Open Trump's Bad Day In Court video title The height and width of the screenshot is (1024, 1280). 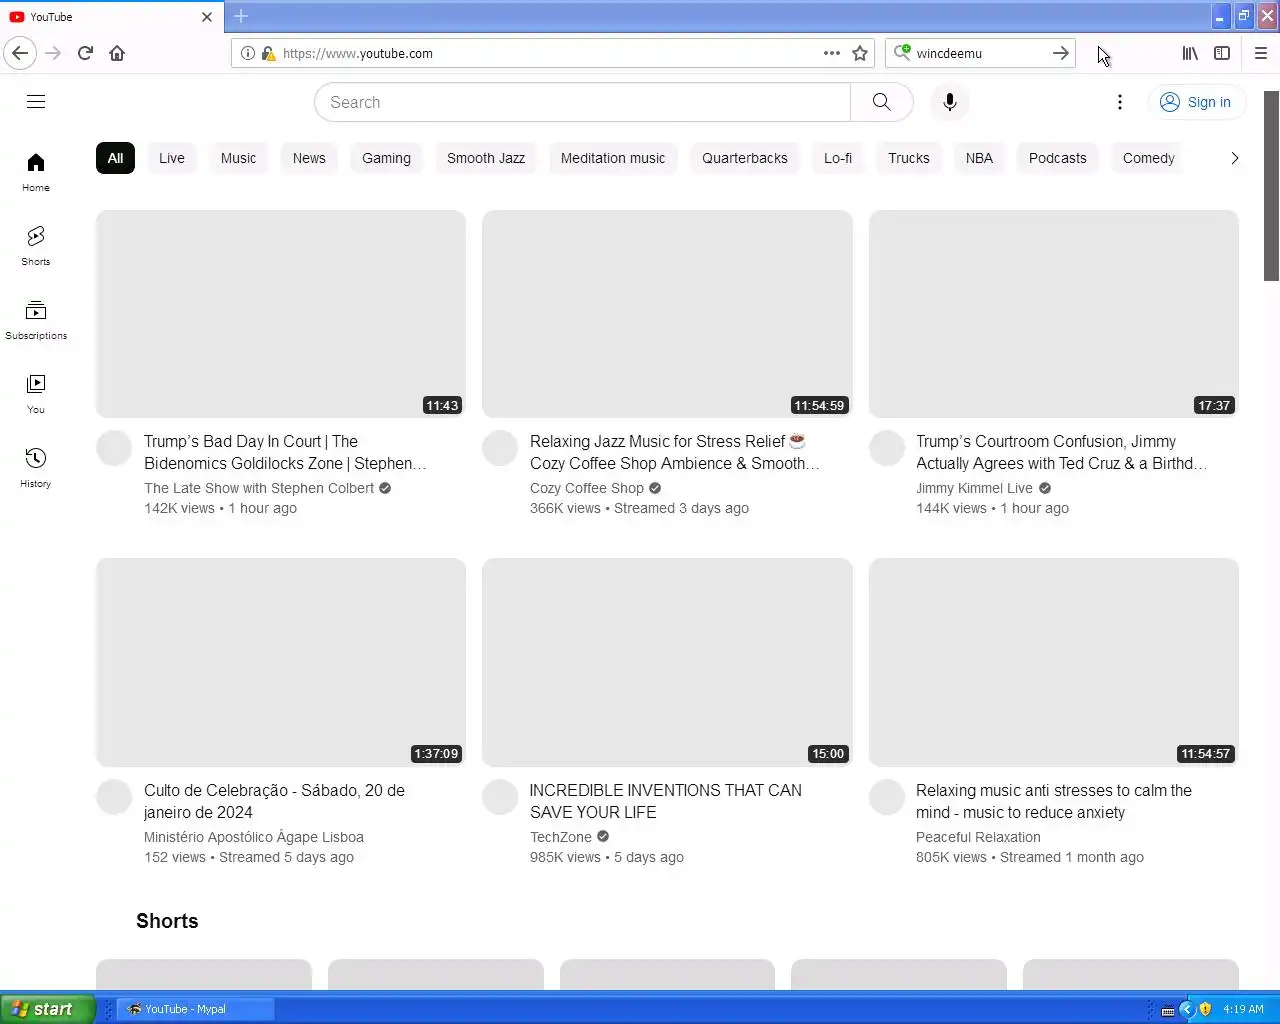click(x=285, y=452)
